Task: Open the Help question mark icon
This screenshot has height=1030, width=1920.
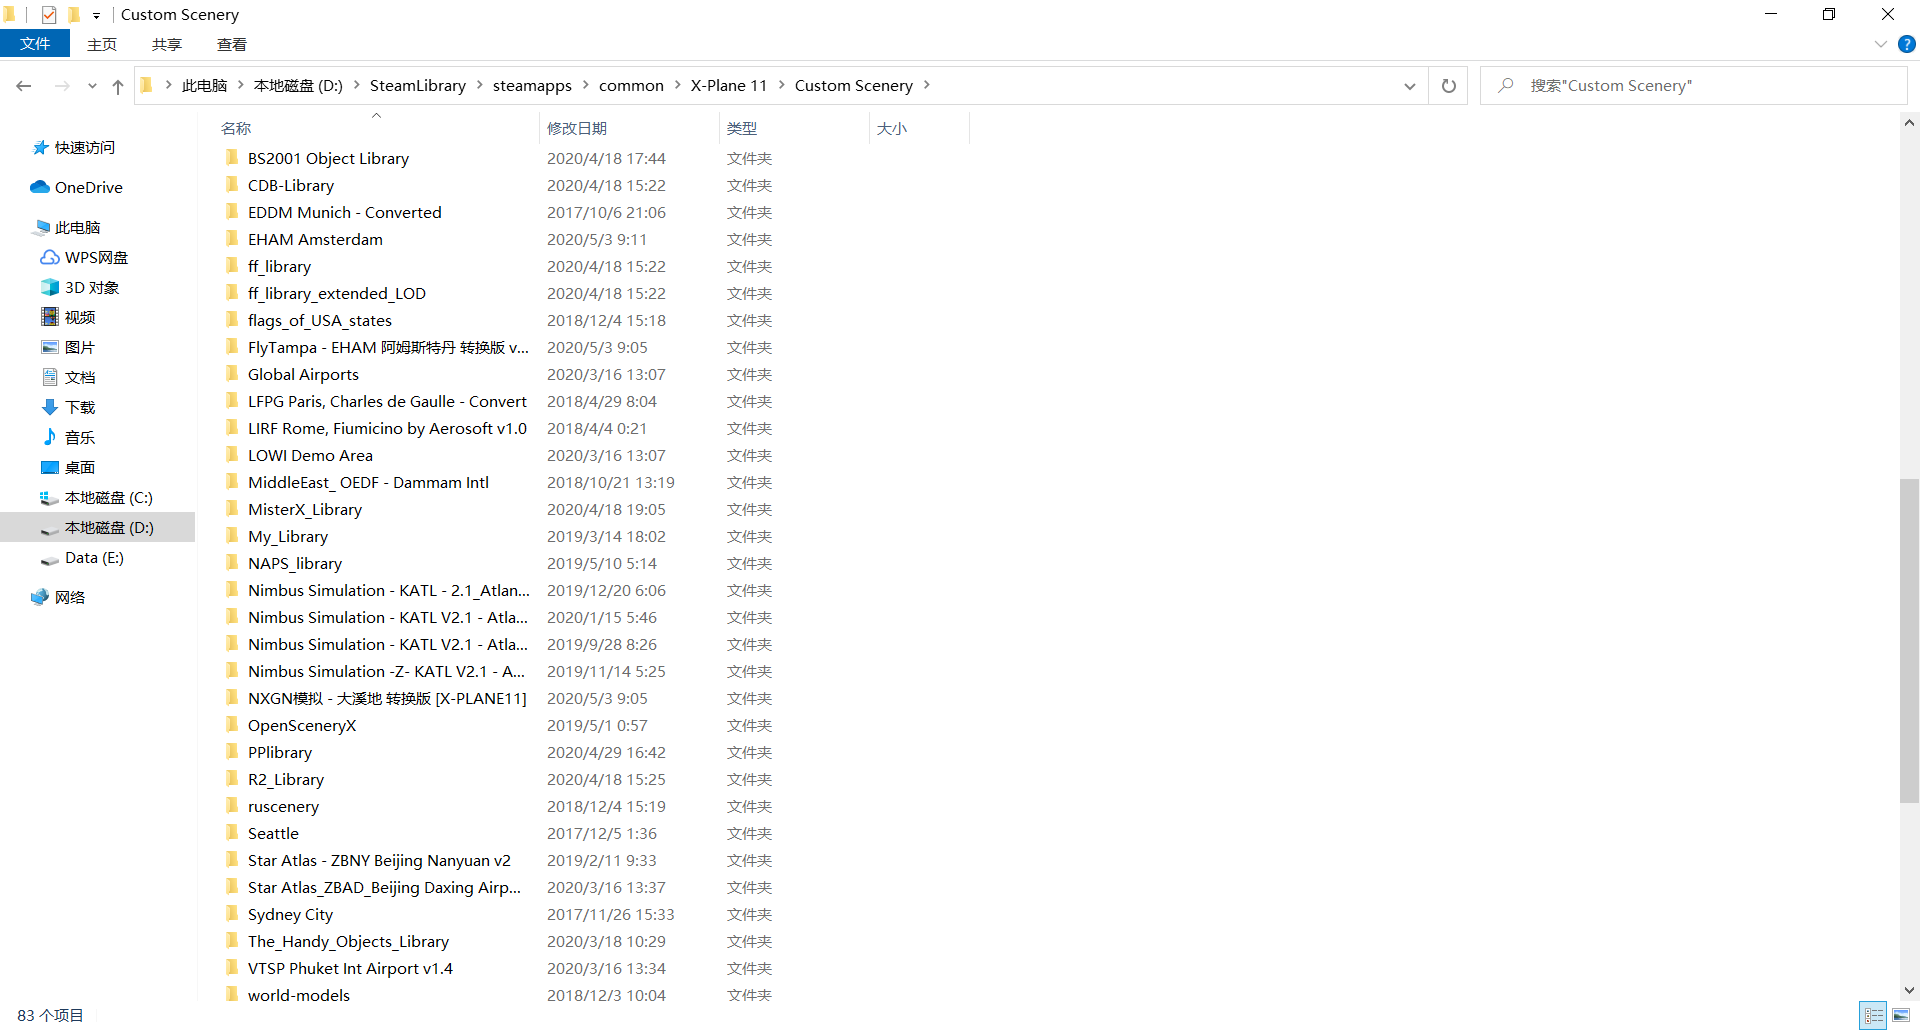Action: [1907, 44]
